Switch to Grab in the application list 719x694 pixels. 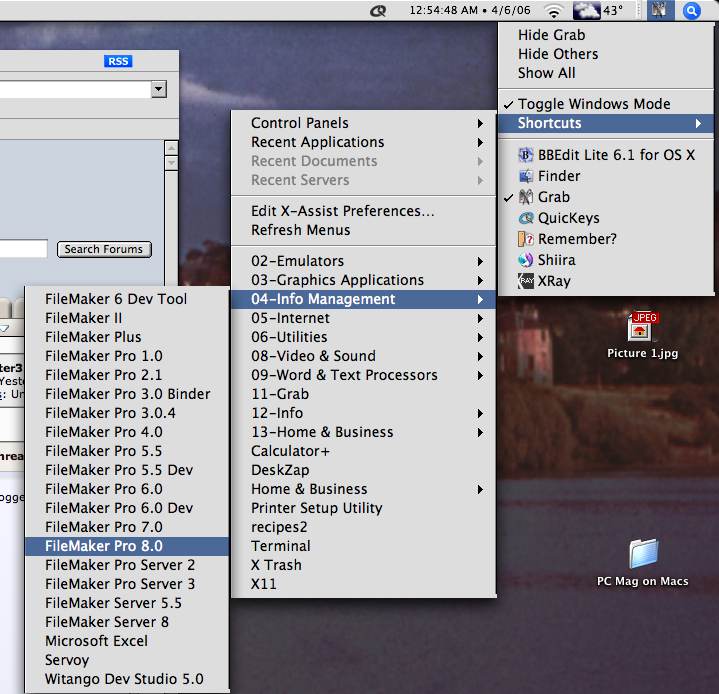pos(606,197)
